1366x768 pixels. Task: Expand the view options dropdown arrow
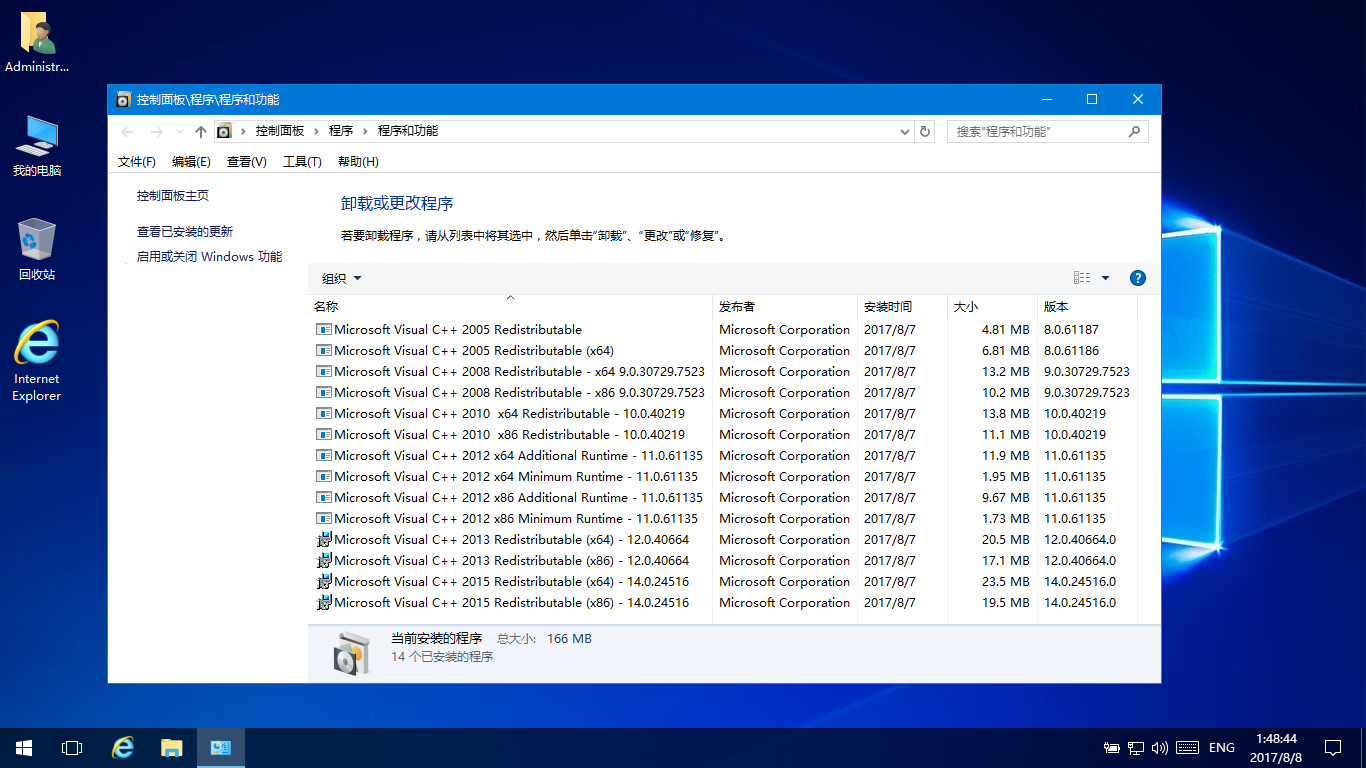1105,278
